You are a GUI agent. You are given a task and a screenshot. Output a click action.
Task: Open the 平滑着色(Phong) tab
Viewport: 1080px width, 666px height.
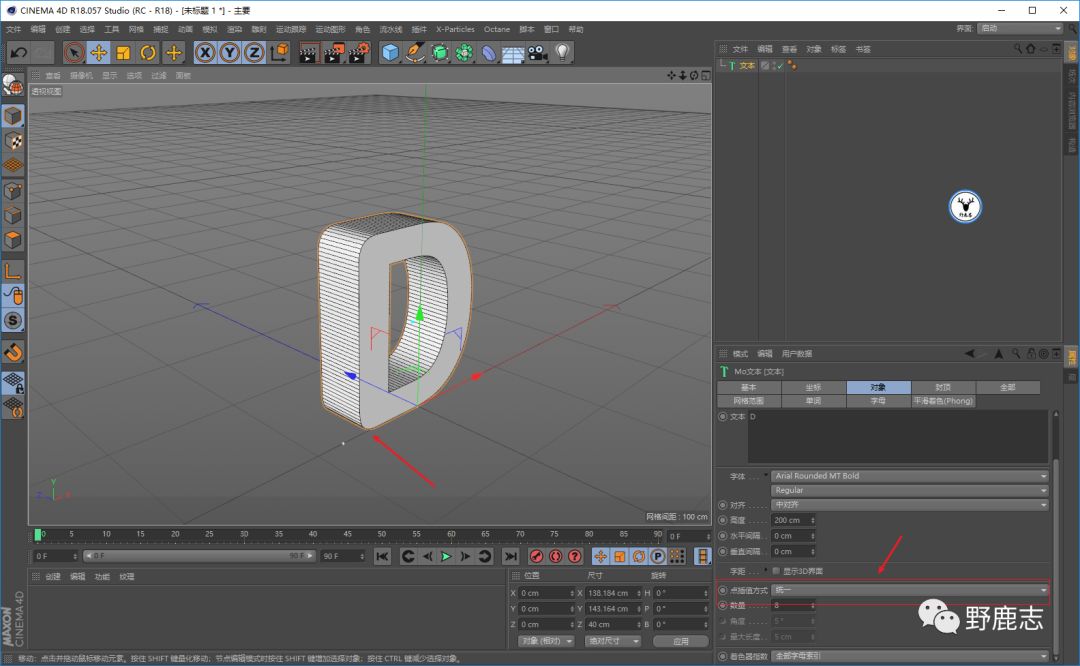pos(943,401)
